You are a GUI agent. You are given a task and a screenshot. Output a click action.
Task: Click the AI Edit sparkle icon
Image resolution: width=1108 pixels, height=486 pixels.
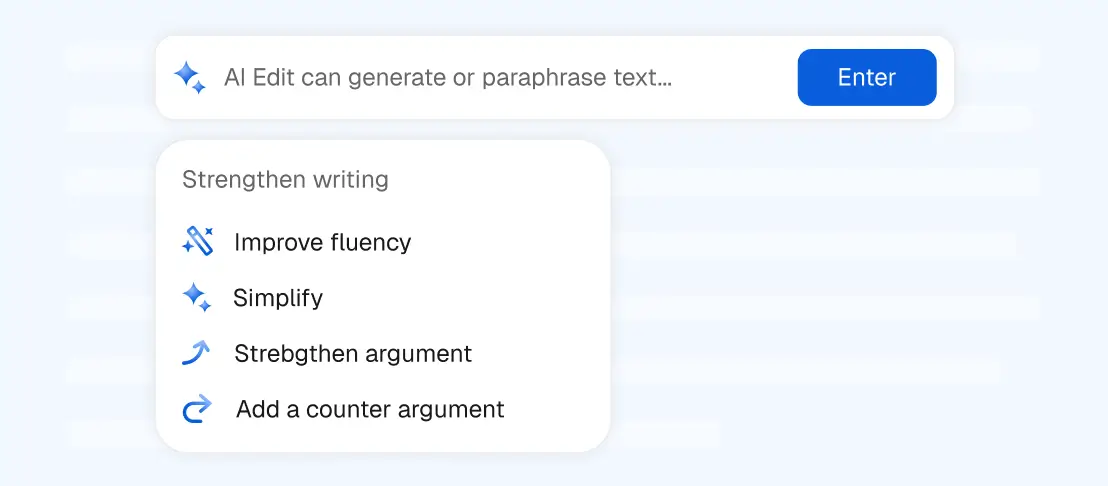(189, 78)
